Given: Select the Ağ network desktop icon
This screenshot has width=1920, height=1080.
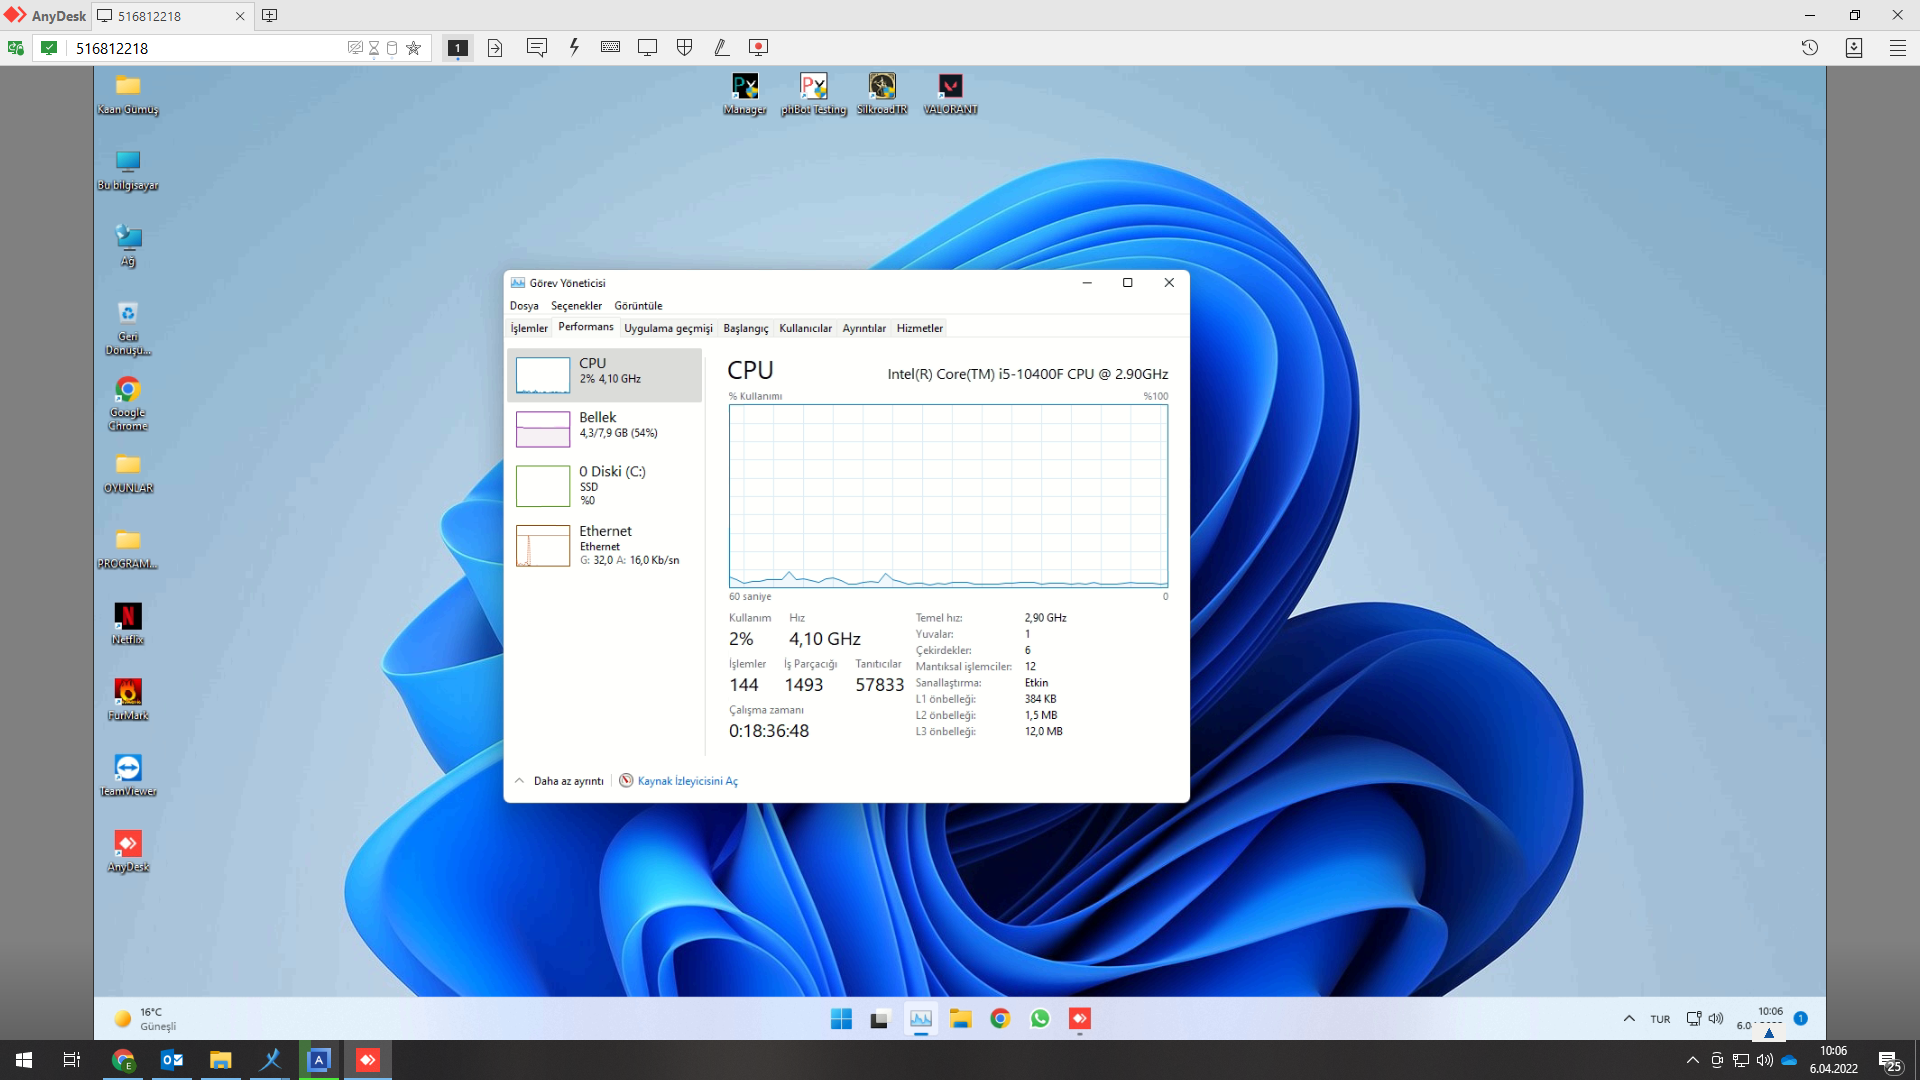Looking at the screenshot, I should 128,246.
